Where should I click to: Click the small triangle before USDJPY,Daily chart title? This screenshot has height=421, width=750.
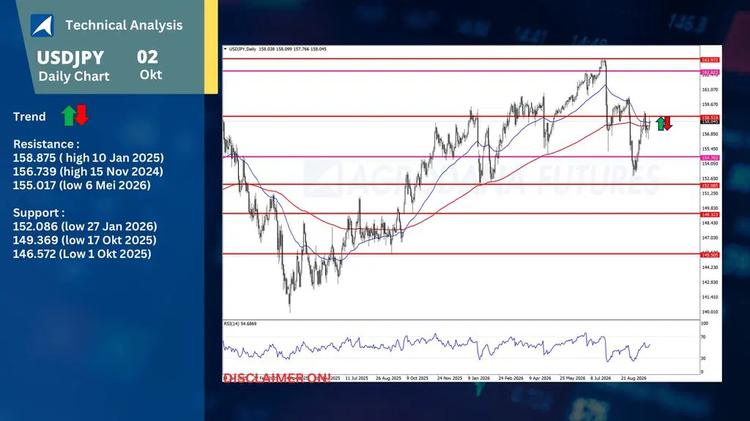[225, 49]
